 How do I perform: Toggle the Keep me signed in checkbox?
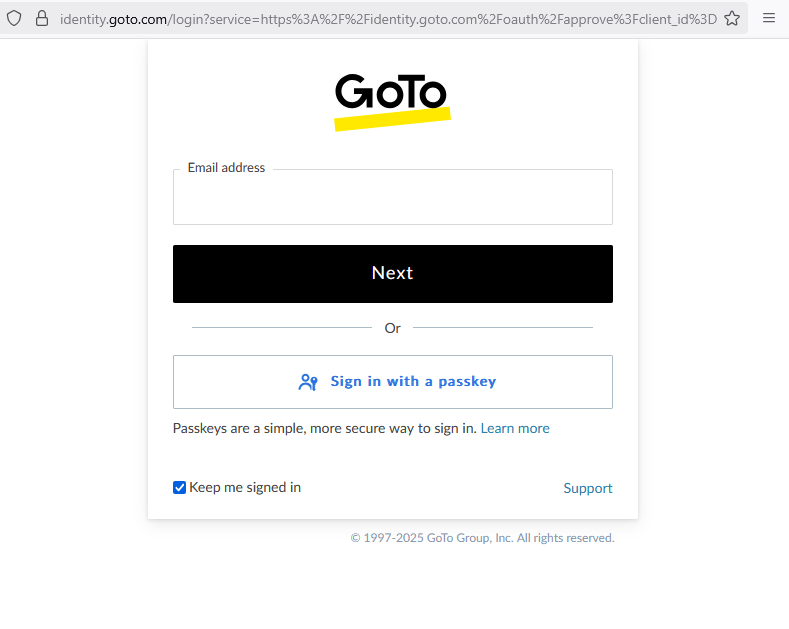(x=180, y=488)
